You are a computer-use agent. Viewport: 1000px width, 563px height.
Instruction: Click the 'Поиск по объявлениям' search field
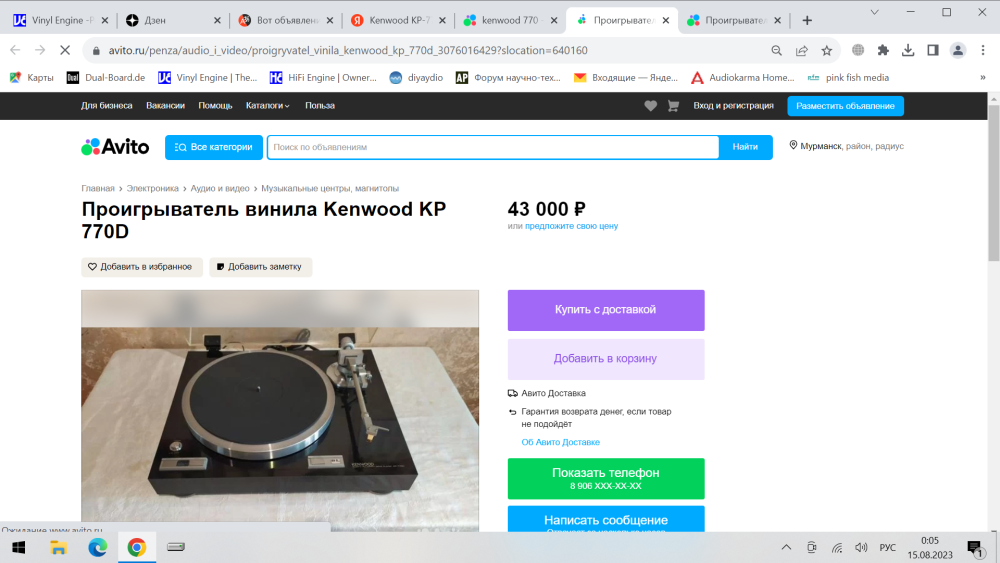[493, 147]
